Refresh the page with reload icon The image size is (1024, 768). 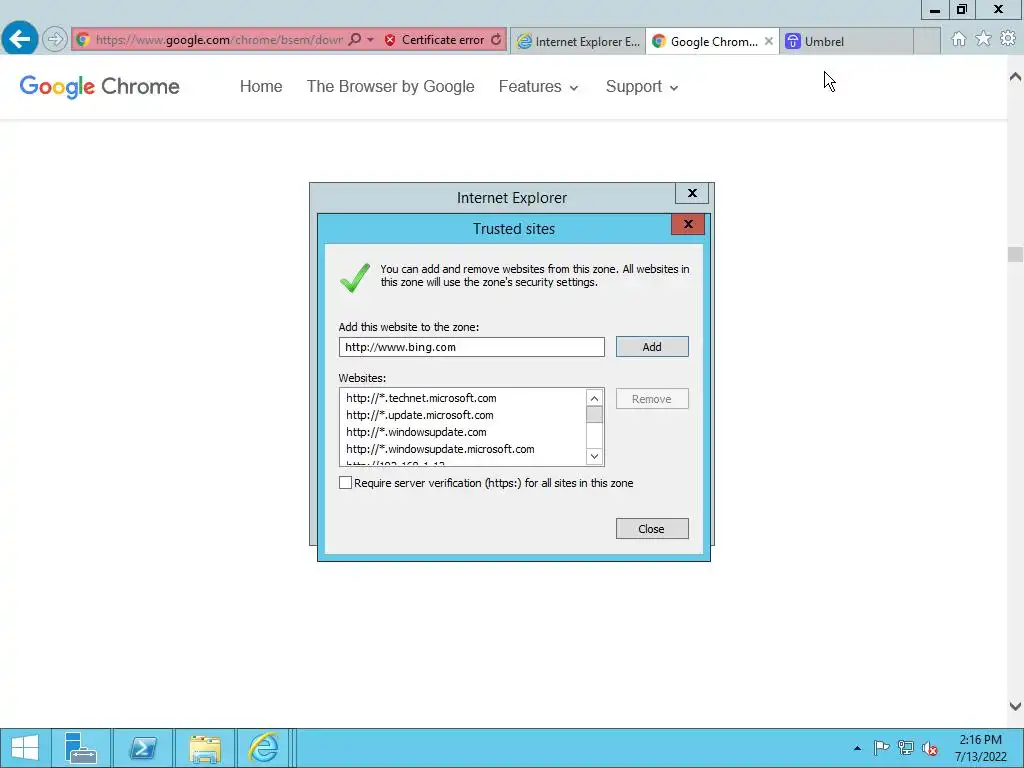tap(496, 40)
